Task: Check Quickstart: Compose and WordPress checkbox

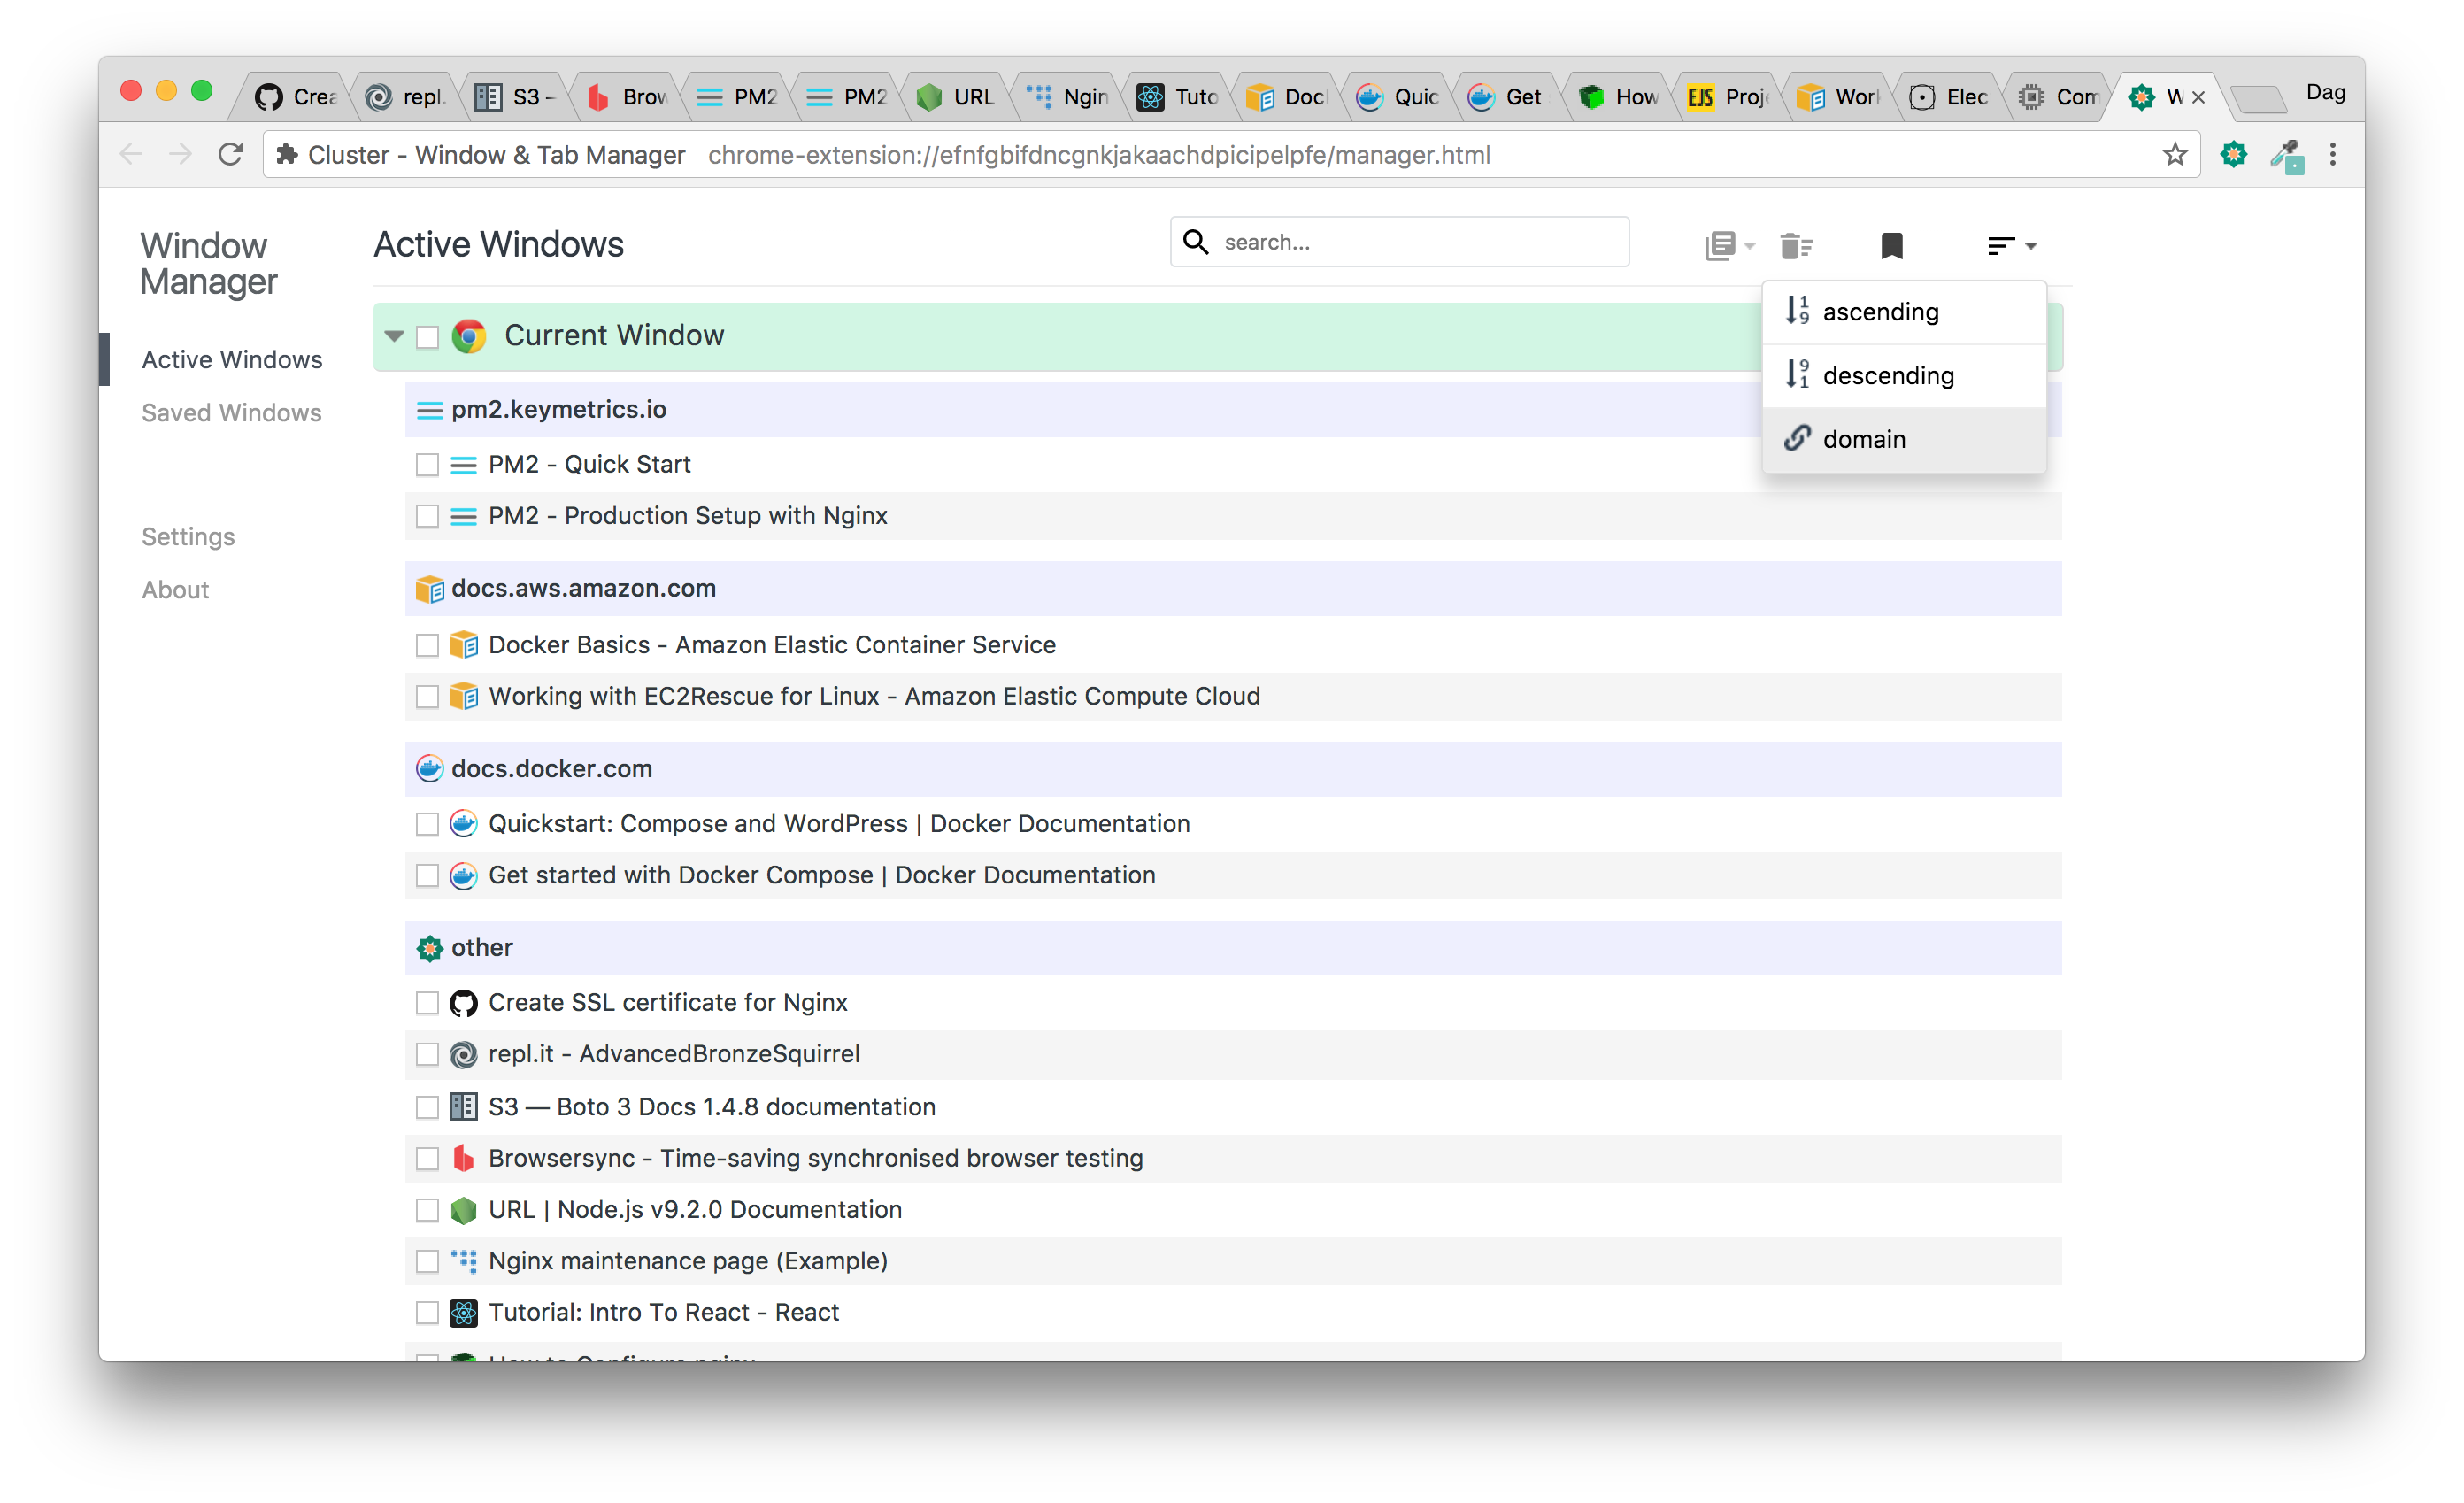Action: click(427, 824)
